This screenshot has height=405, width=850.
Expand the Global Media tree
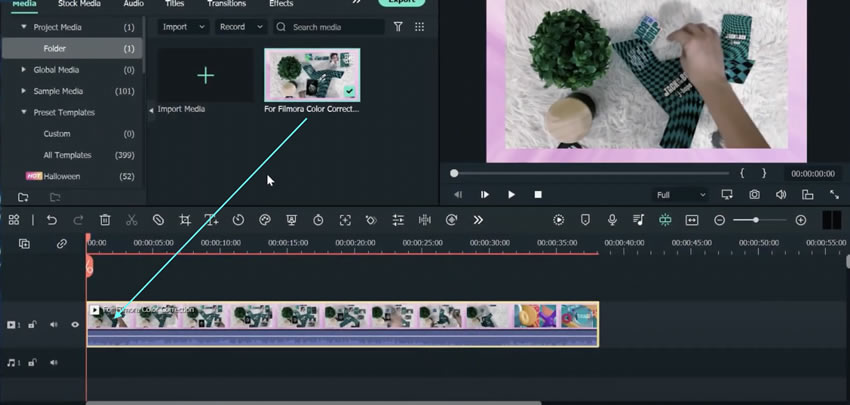pos(23,69)
